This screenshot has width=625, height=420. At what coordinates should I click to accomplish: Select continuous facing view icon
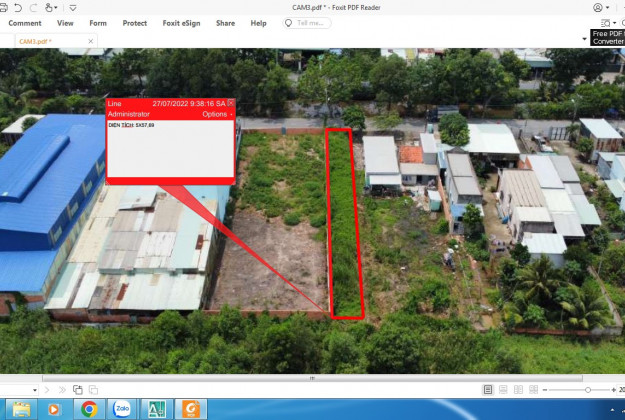click(534, 390)
